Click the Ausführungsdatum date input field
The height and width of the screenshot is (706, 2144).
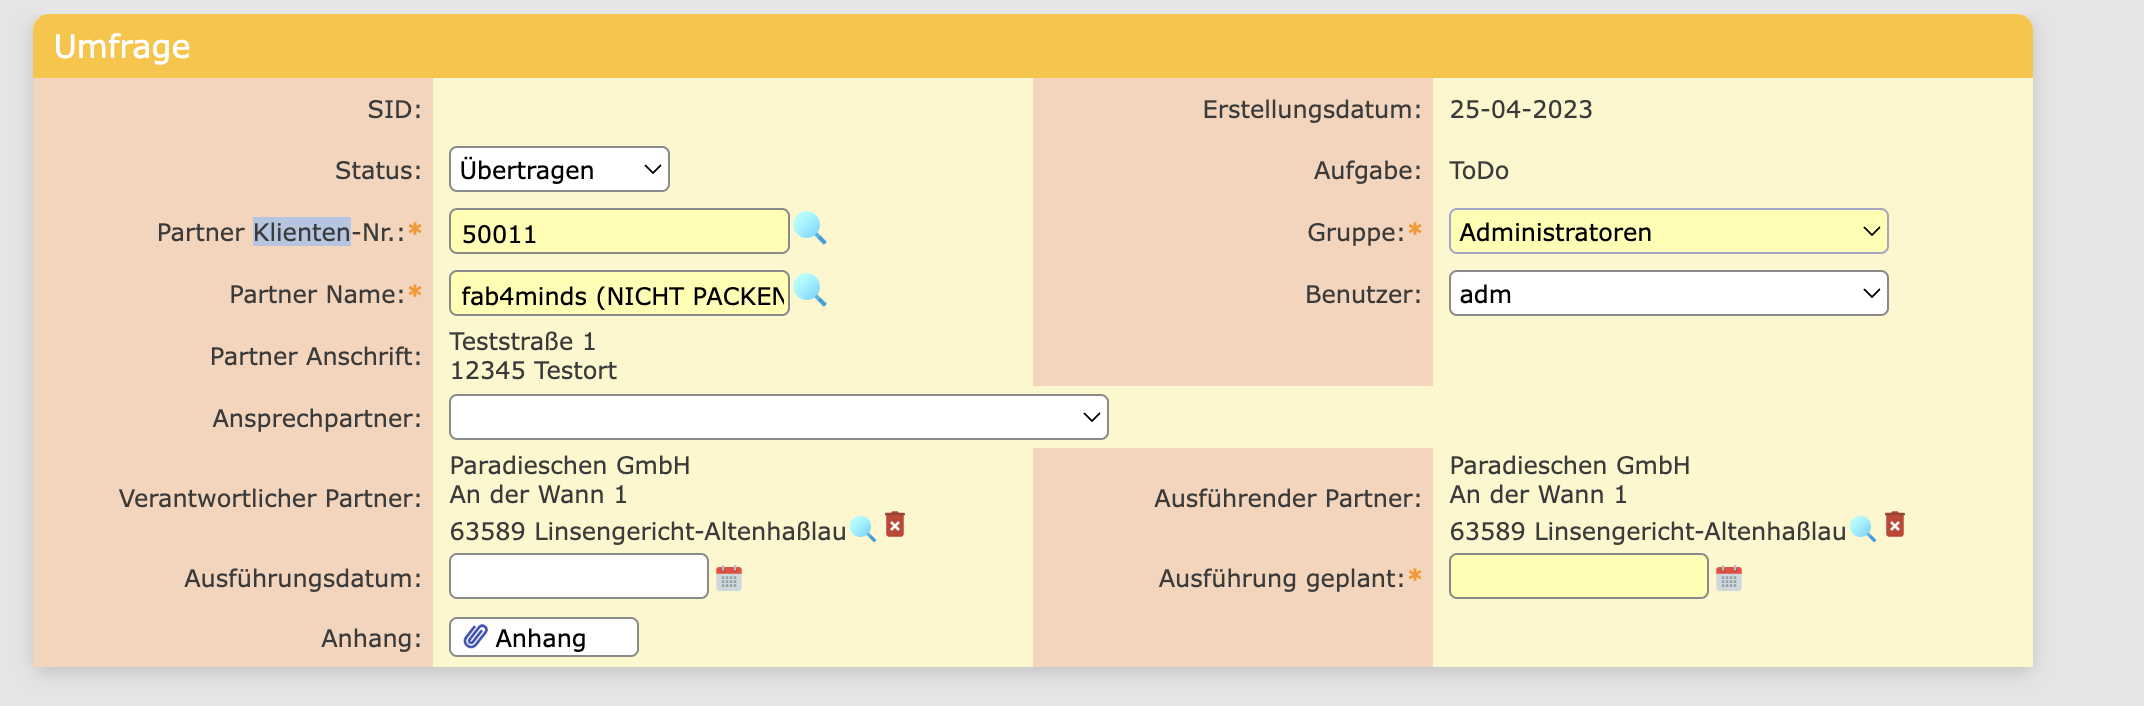(x=578, y=577)
